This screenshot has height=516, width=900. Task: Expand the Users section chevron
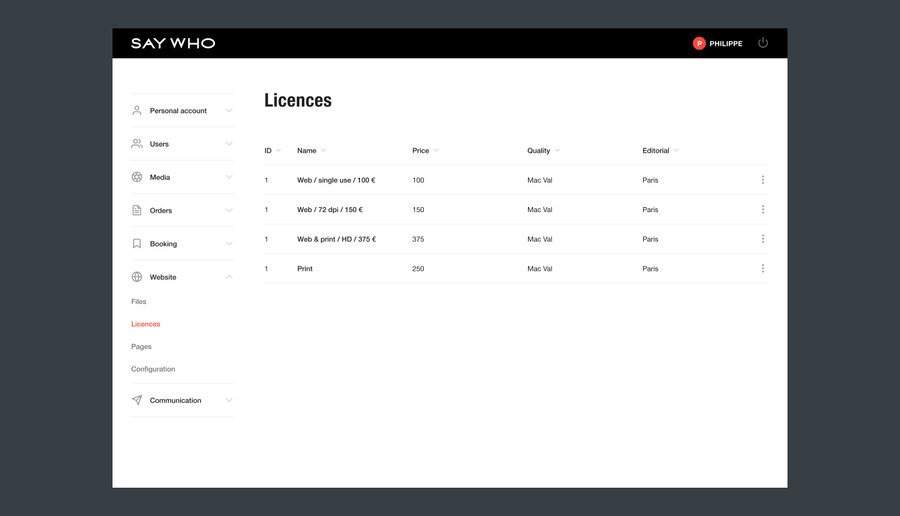[229, 144]
